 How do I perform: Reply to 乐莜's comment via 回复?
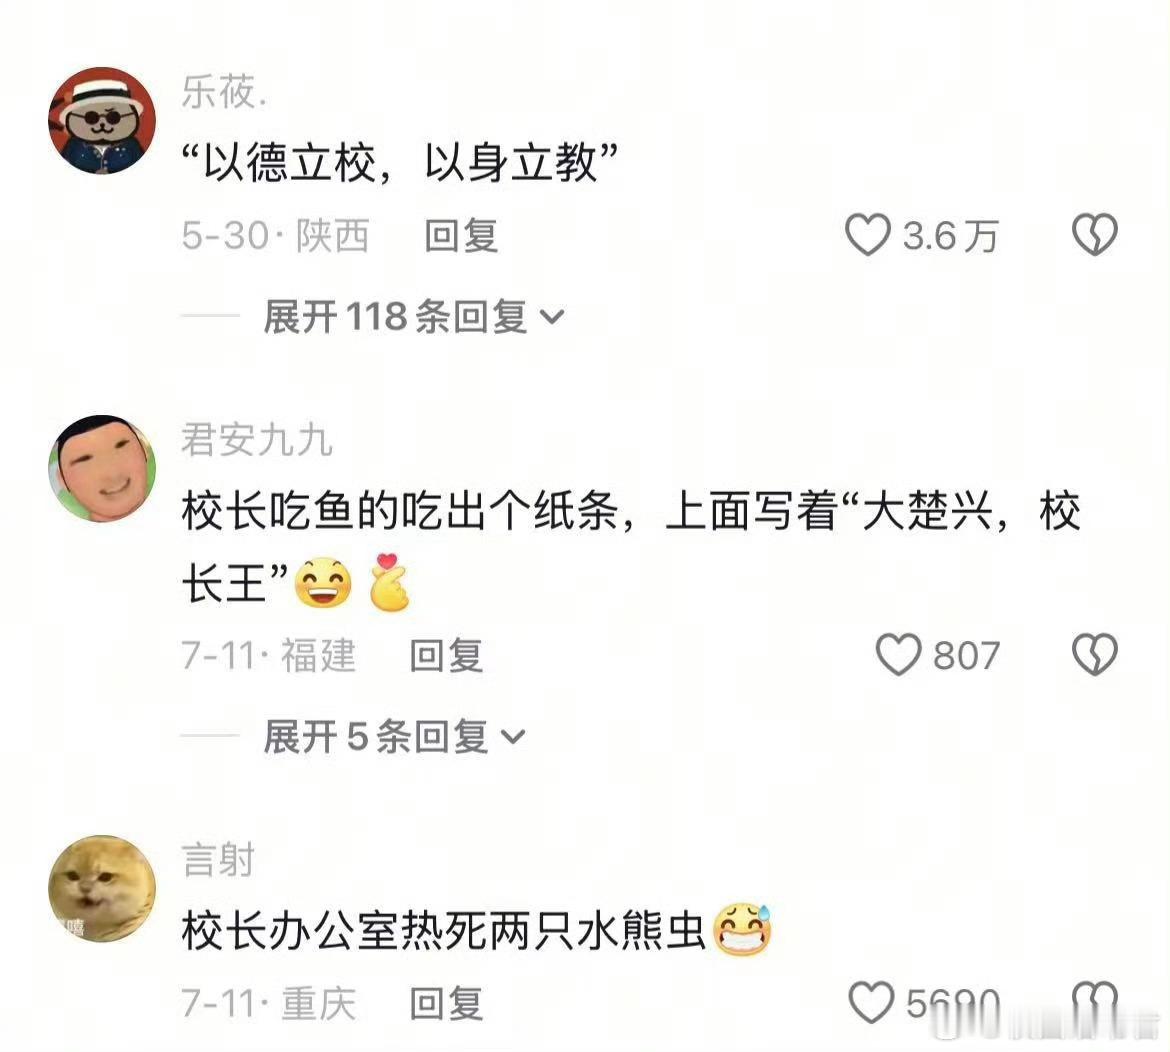[460, 236]
